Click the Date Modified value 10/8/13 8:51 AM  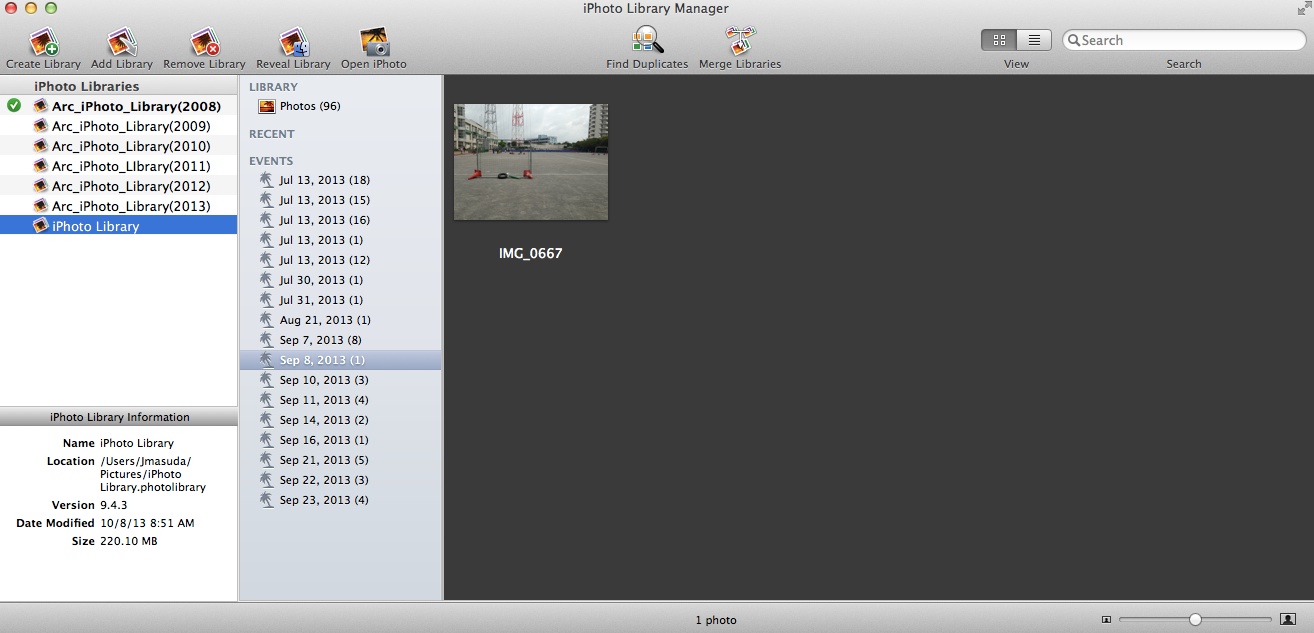coord(147,523)
